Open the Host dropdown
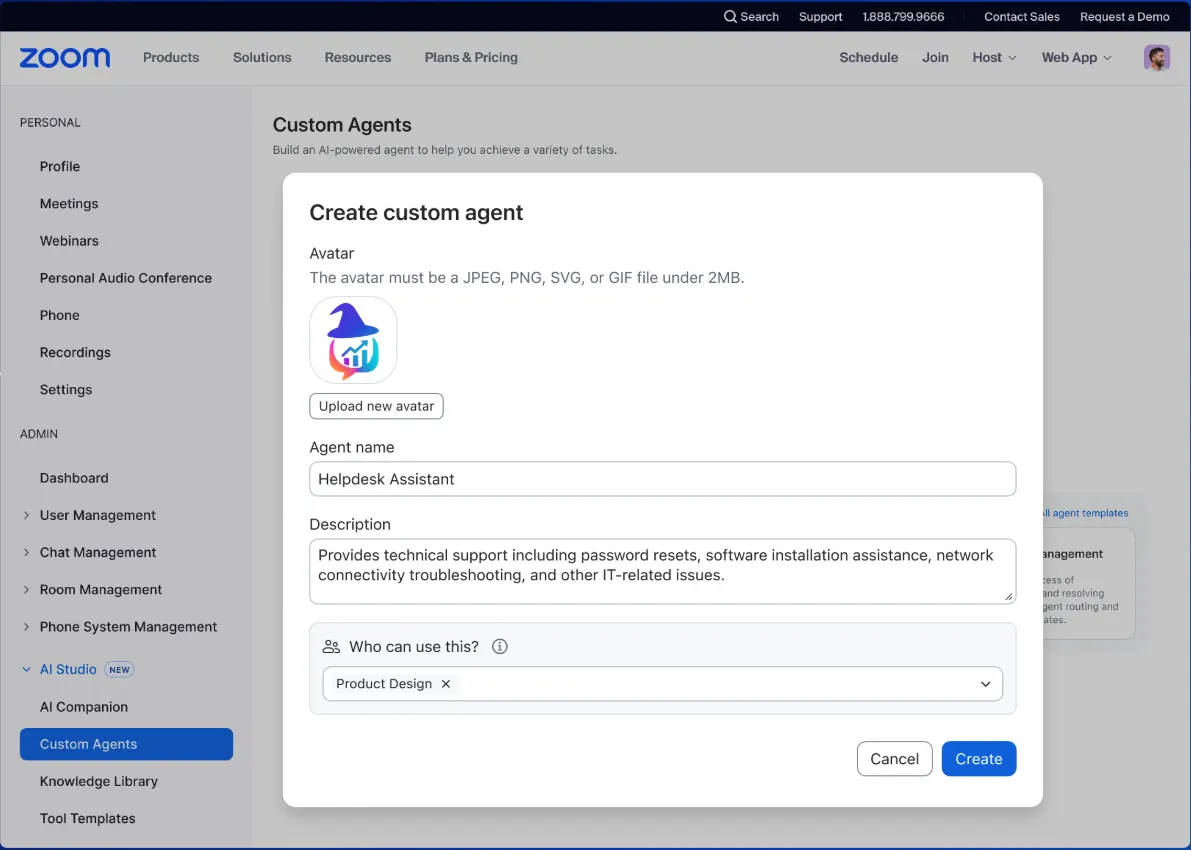 (993, 57)
